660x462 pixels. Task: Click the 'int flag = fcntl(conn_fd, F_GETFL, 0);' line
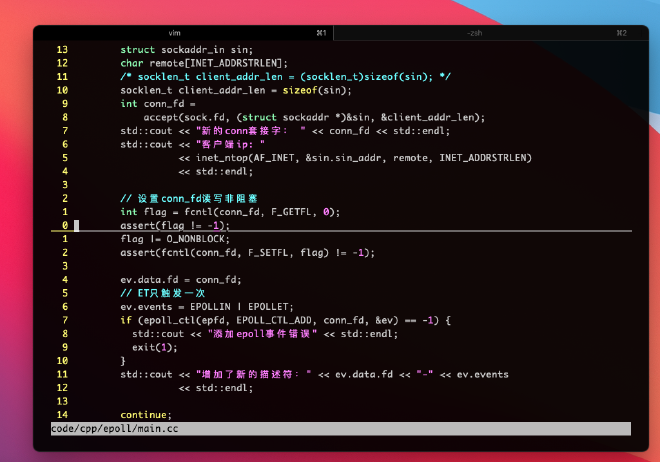pyautogui.click(x=230, y=212)
